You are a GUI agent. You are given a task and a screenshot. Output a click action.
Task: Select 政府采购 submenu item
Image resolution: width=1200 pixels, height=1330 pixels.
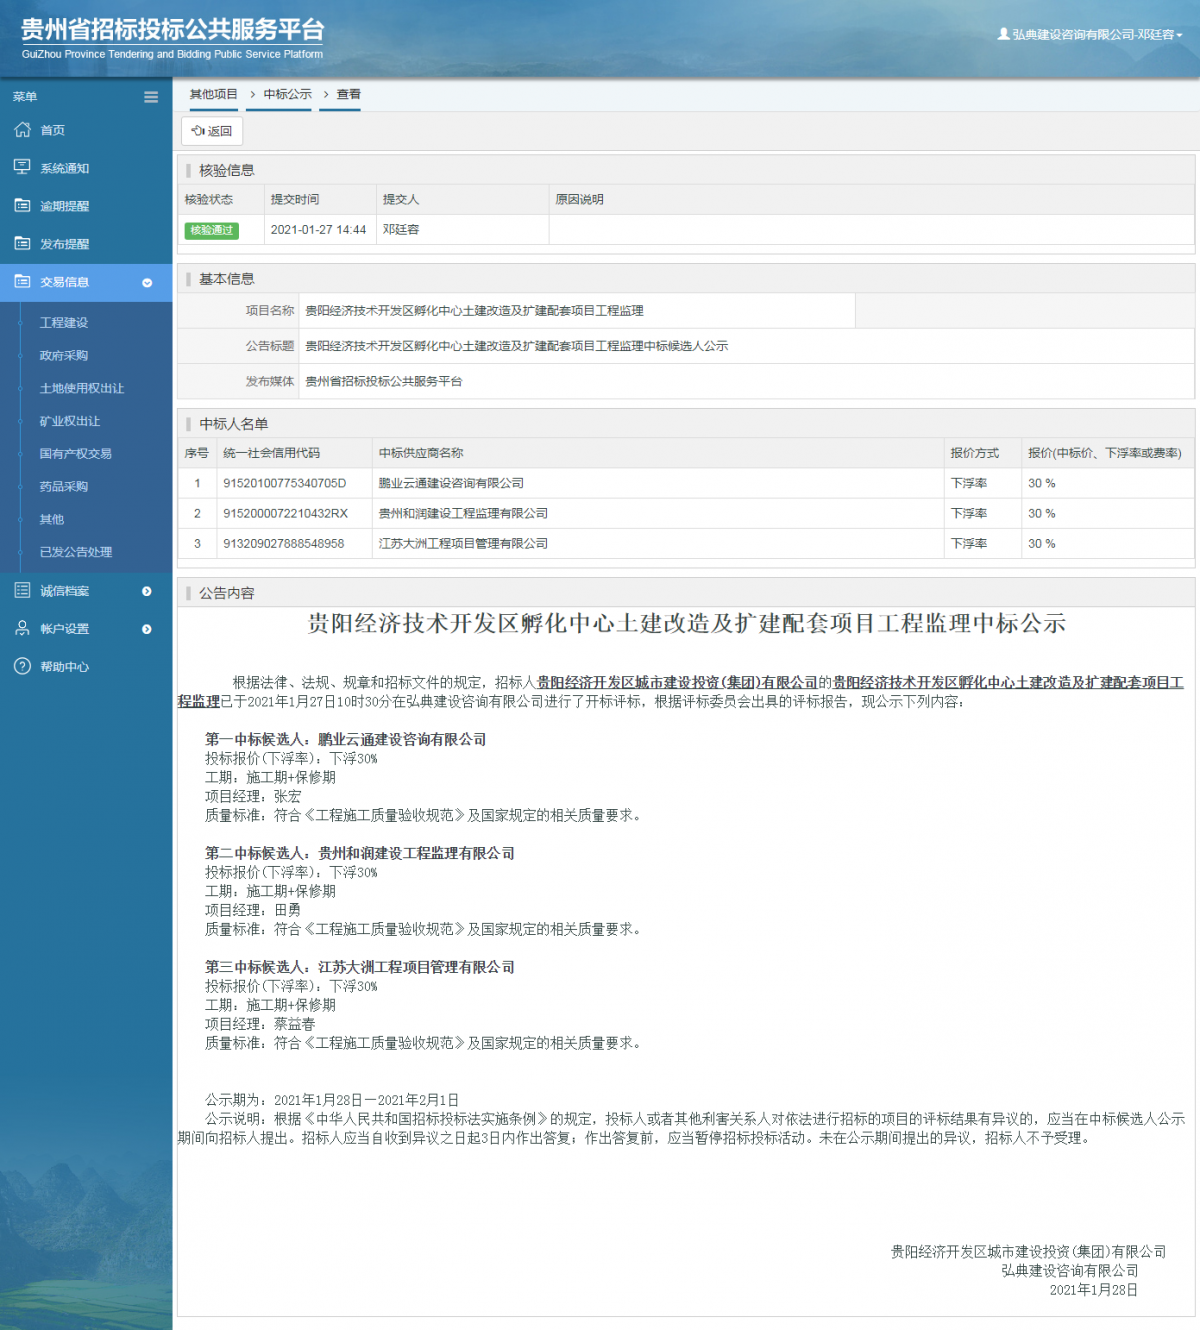pos(64,356)
